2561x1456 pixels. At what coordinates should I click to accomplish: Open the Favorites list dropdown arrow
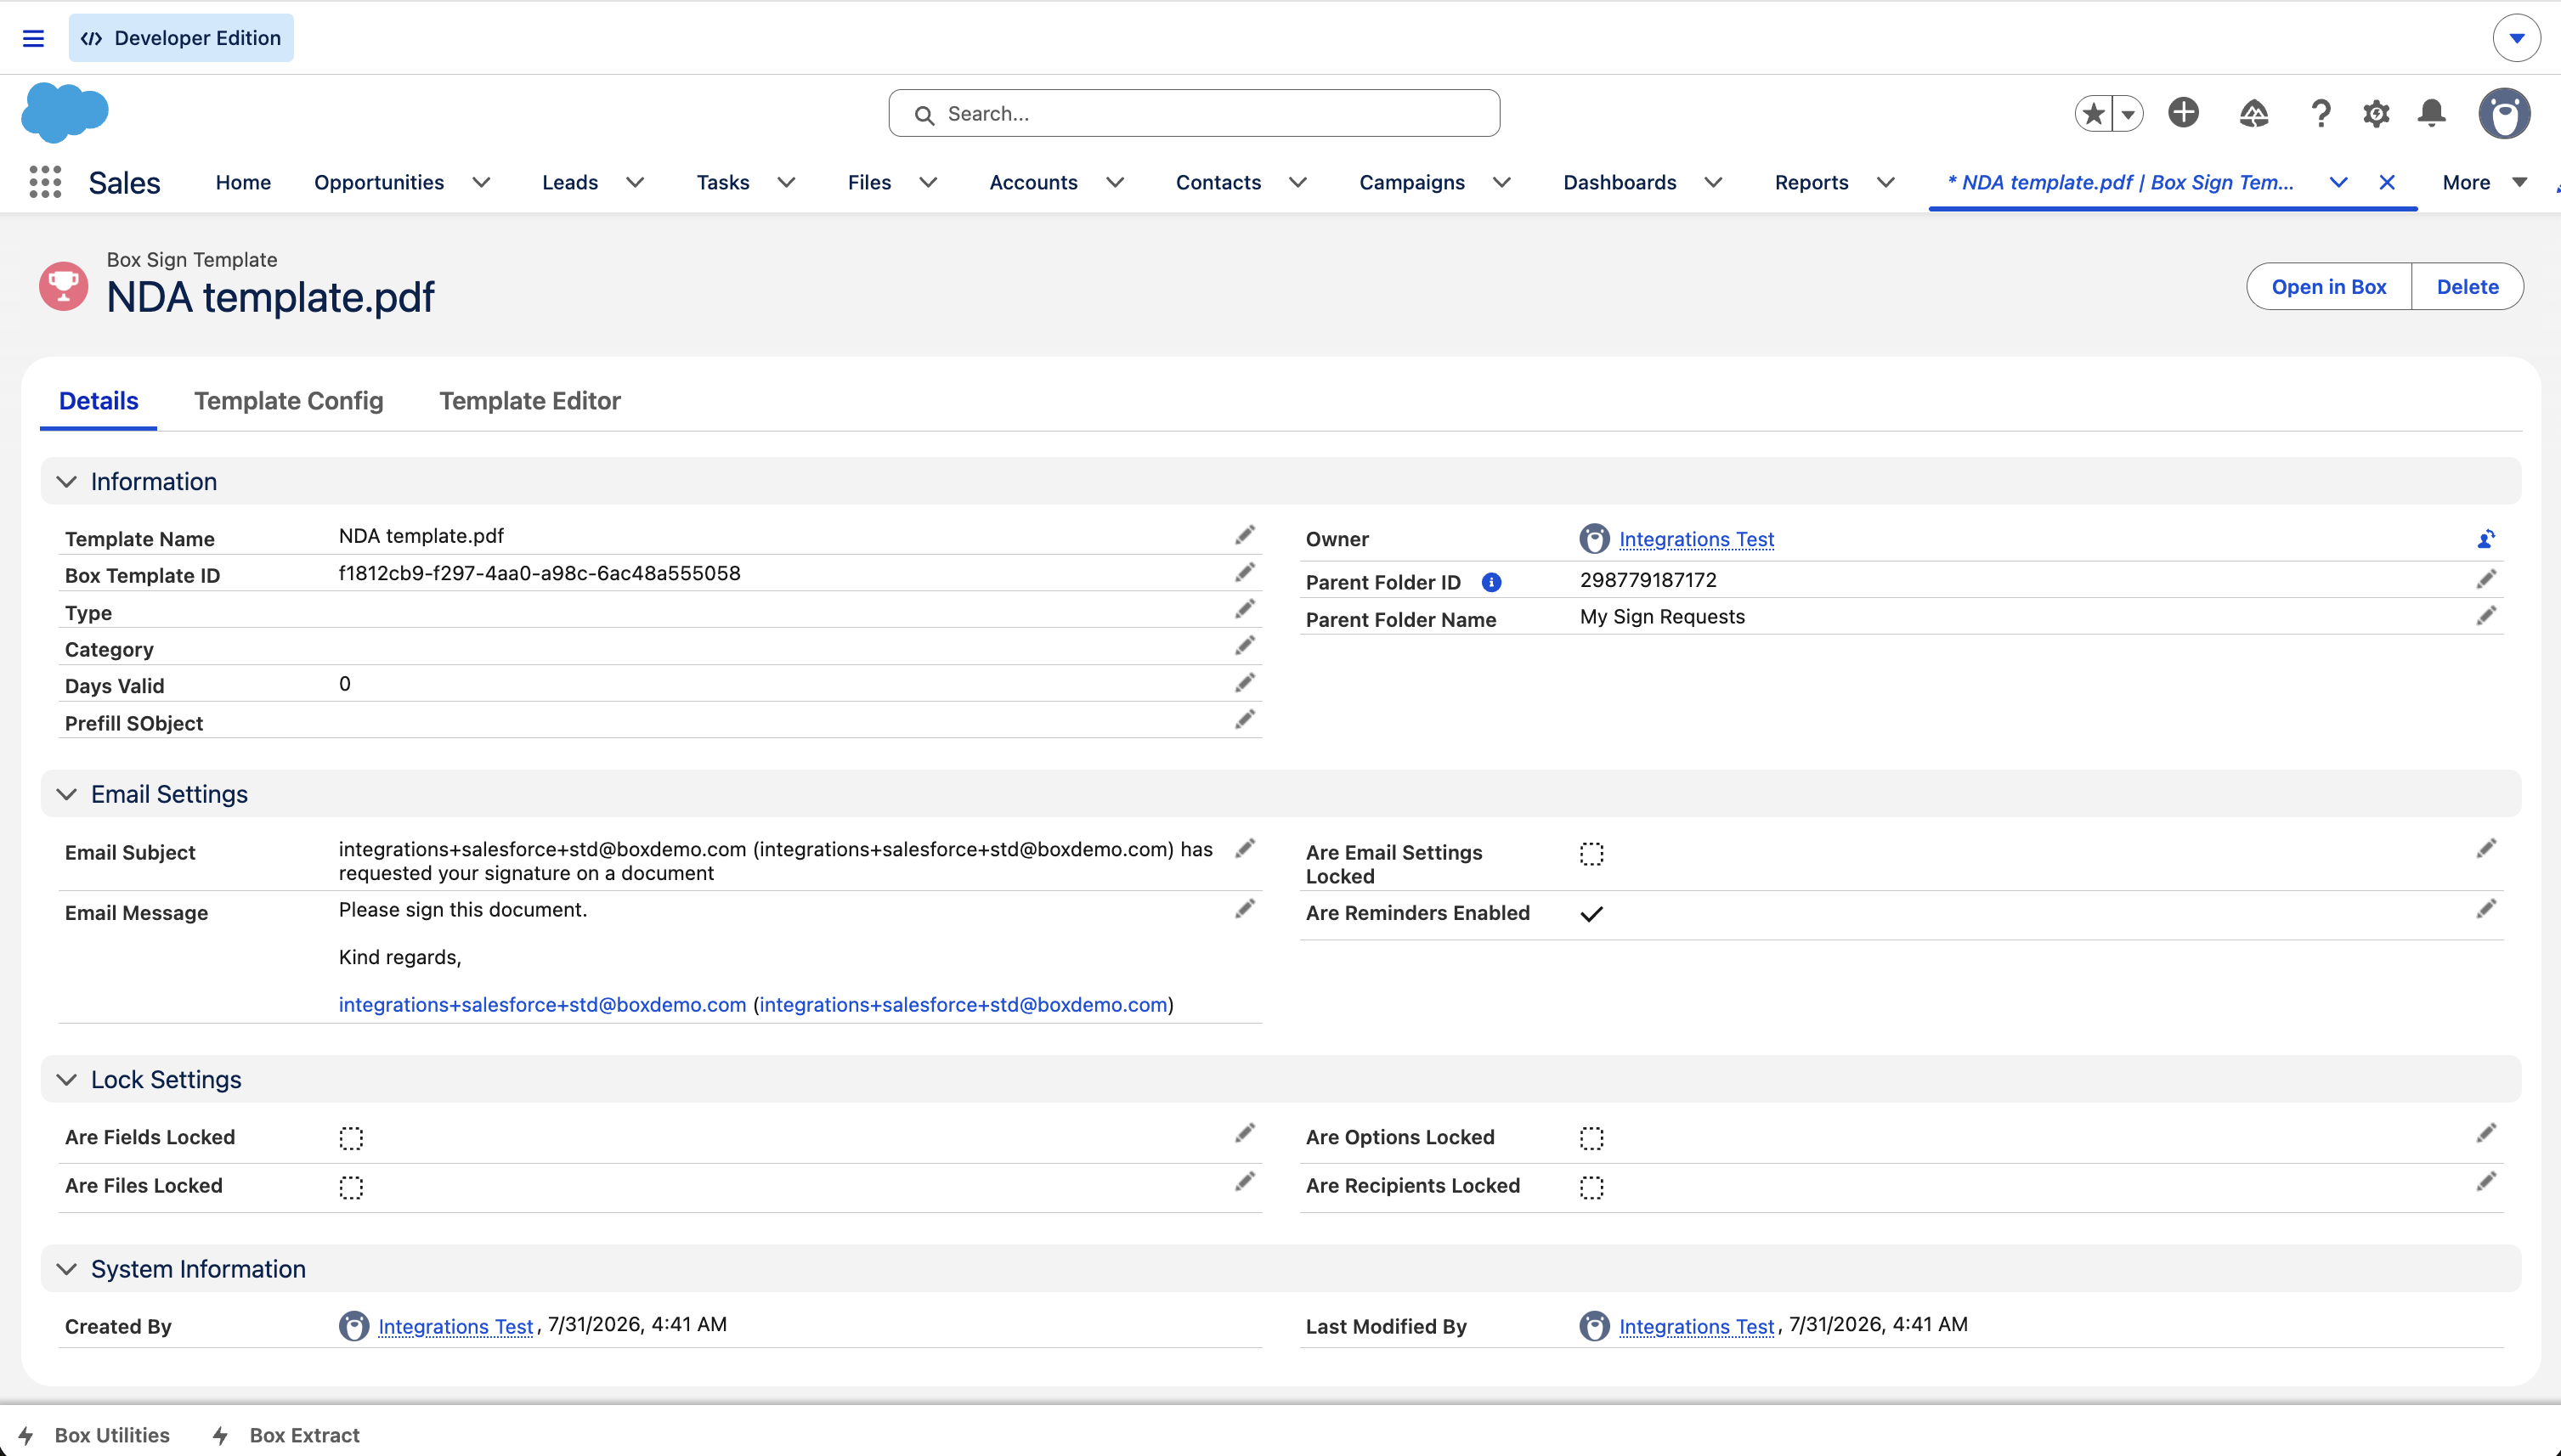tap(2128, 114)
